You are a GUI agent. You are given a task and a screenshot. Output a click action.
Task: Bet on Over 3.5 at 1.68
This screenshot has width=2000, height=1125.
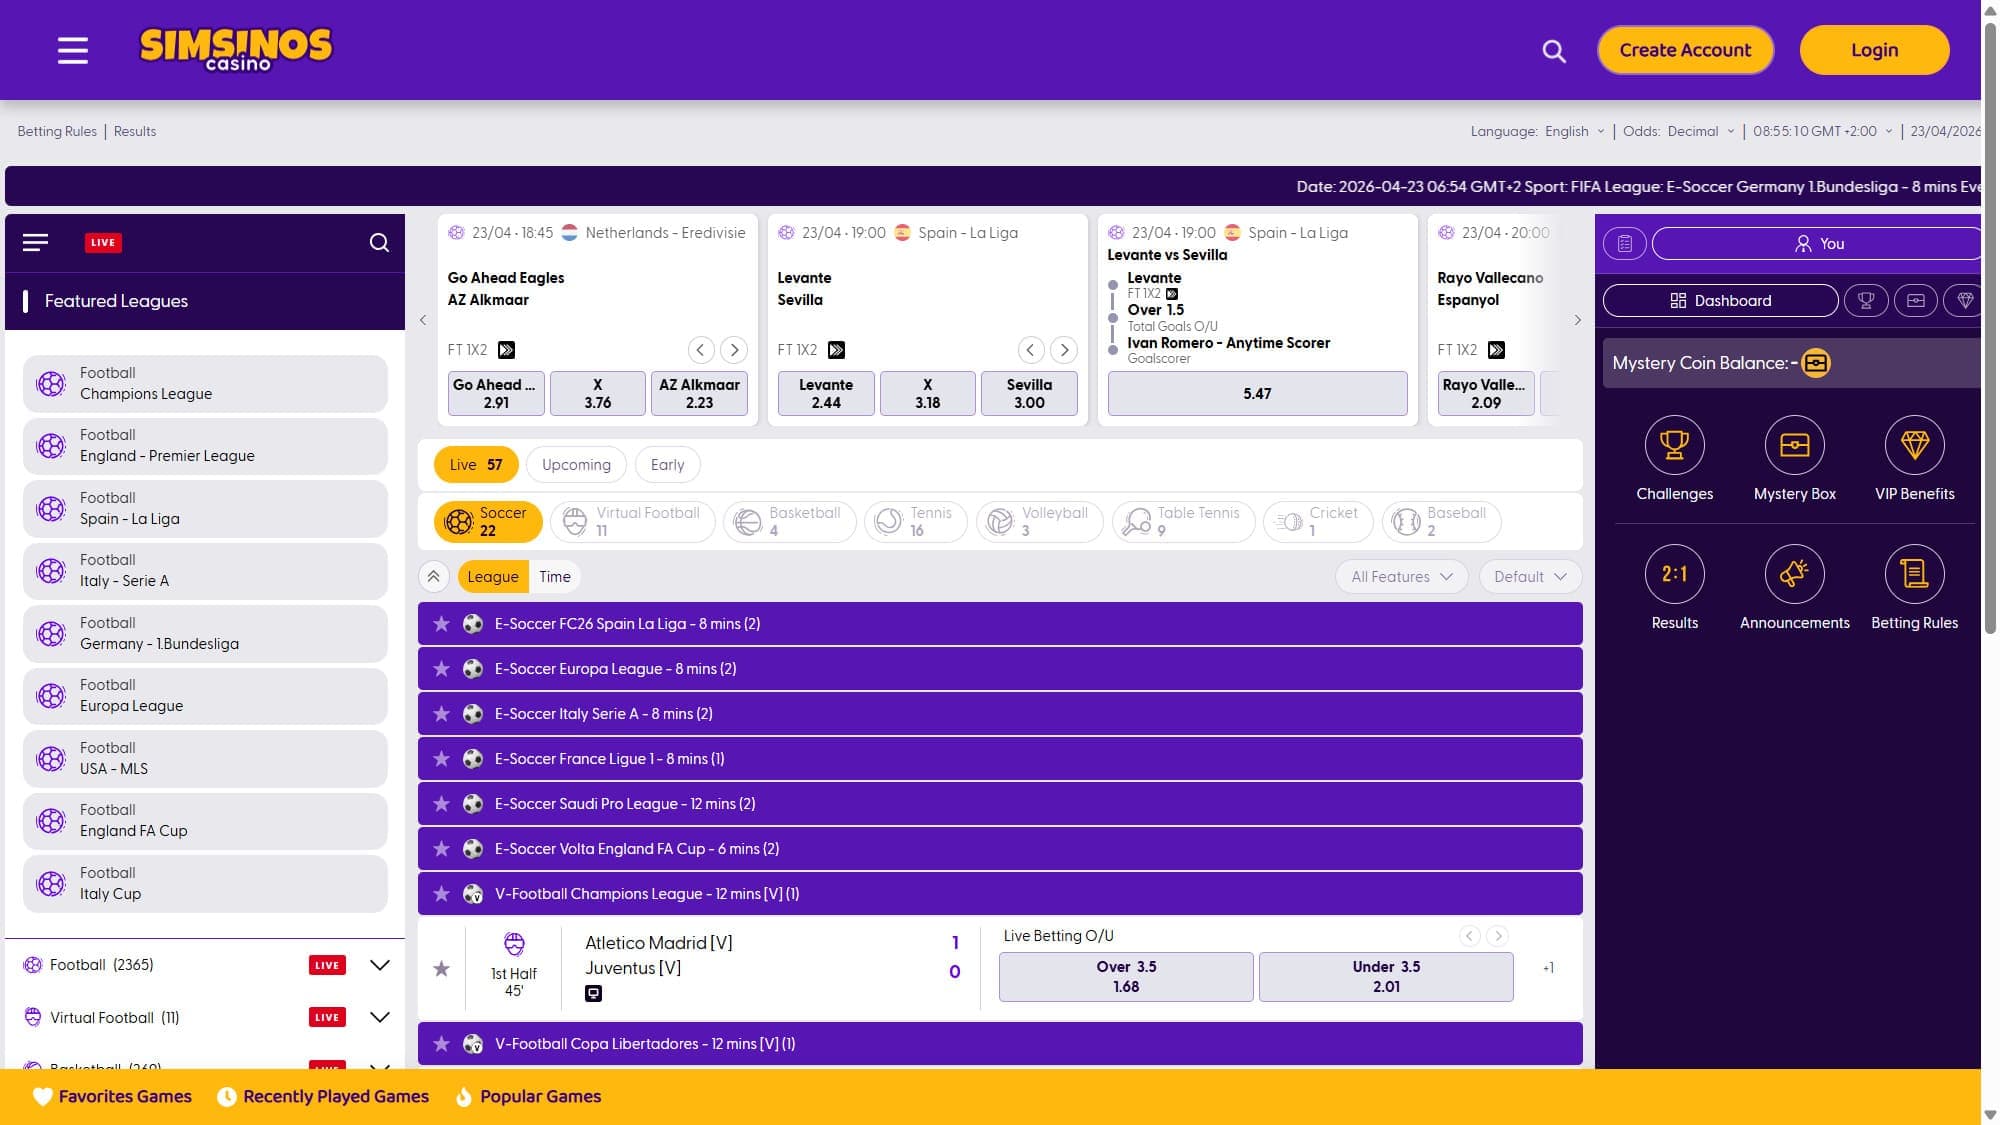coord(1126,977)
